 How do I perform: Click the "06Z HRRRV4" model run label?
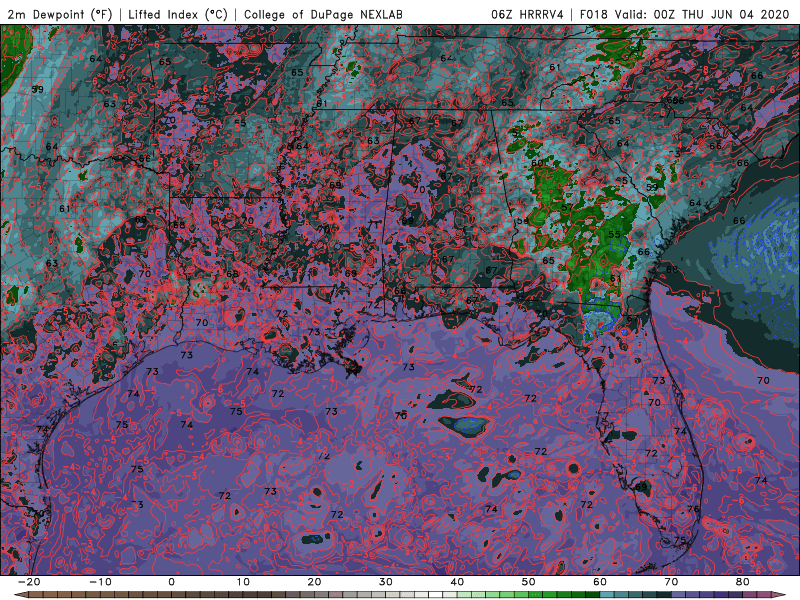tap(527, 14)
